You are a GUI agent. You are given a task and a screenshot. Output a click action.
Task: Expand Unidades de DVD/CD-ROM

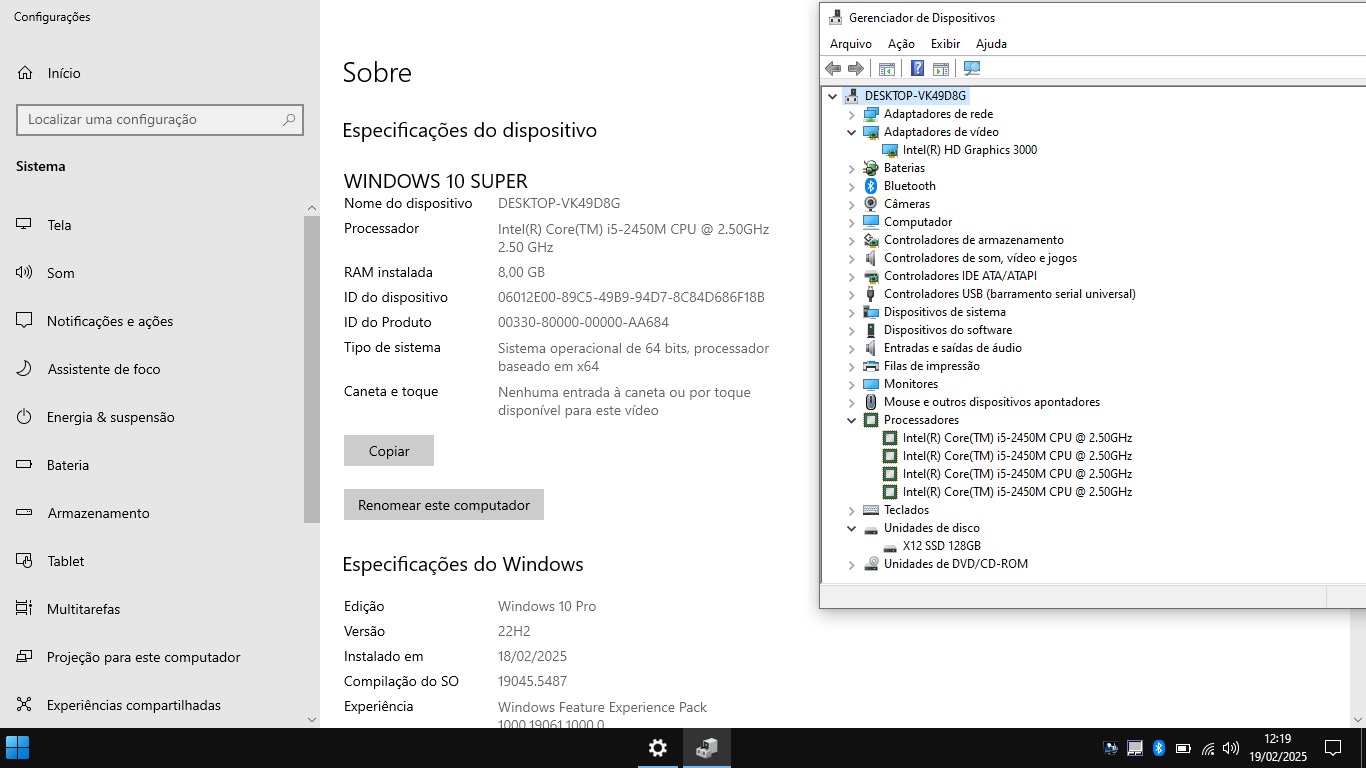(852, 564)
